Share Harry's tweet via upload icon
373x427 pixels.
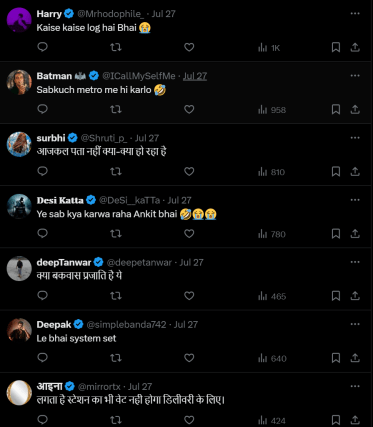coord(355,47)
